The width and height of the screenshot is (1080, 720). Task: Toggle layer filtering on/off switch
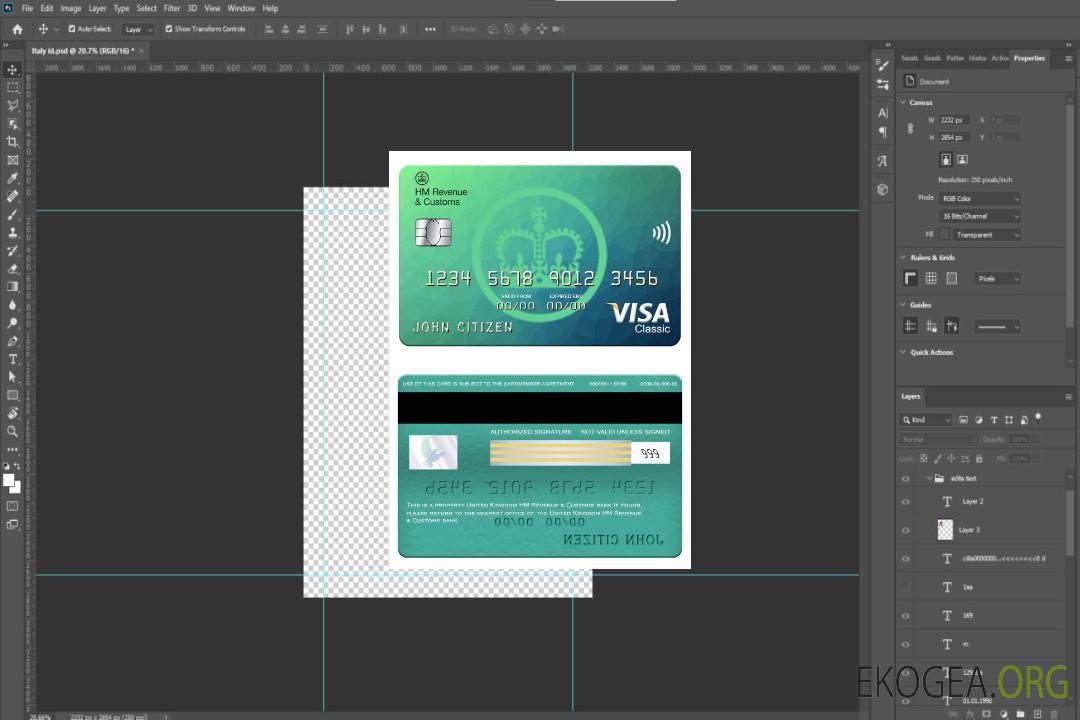(1038, 418)
